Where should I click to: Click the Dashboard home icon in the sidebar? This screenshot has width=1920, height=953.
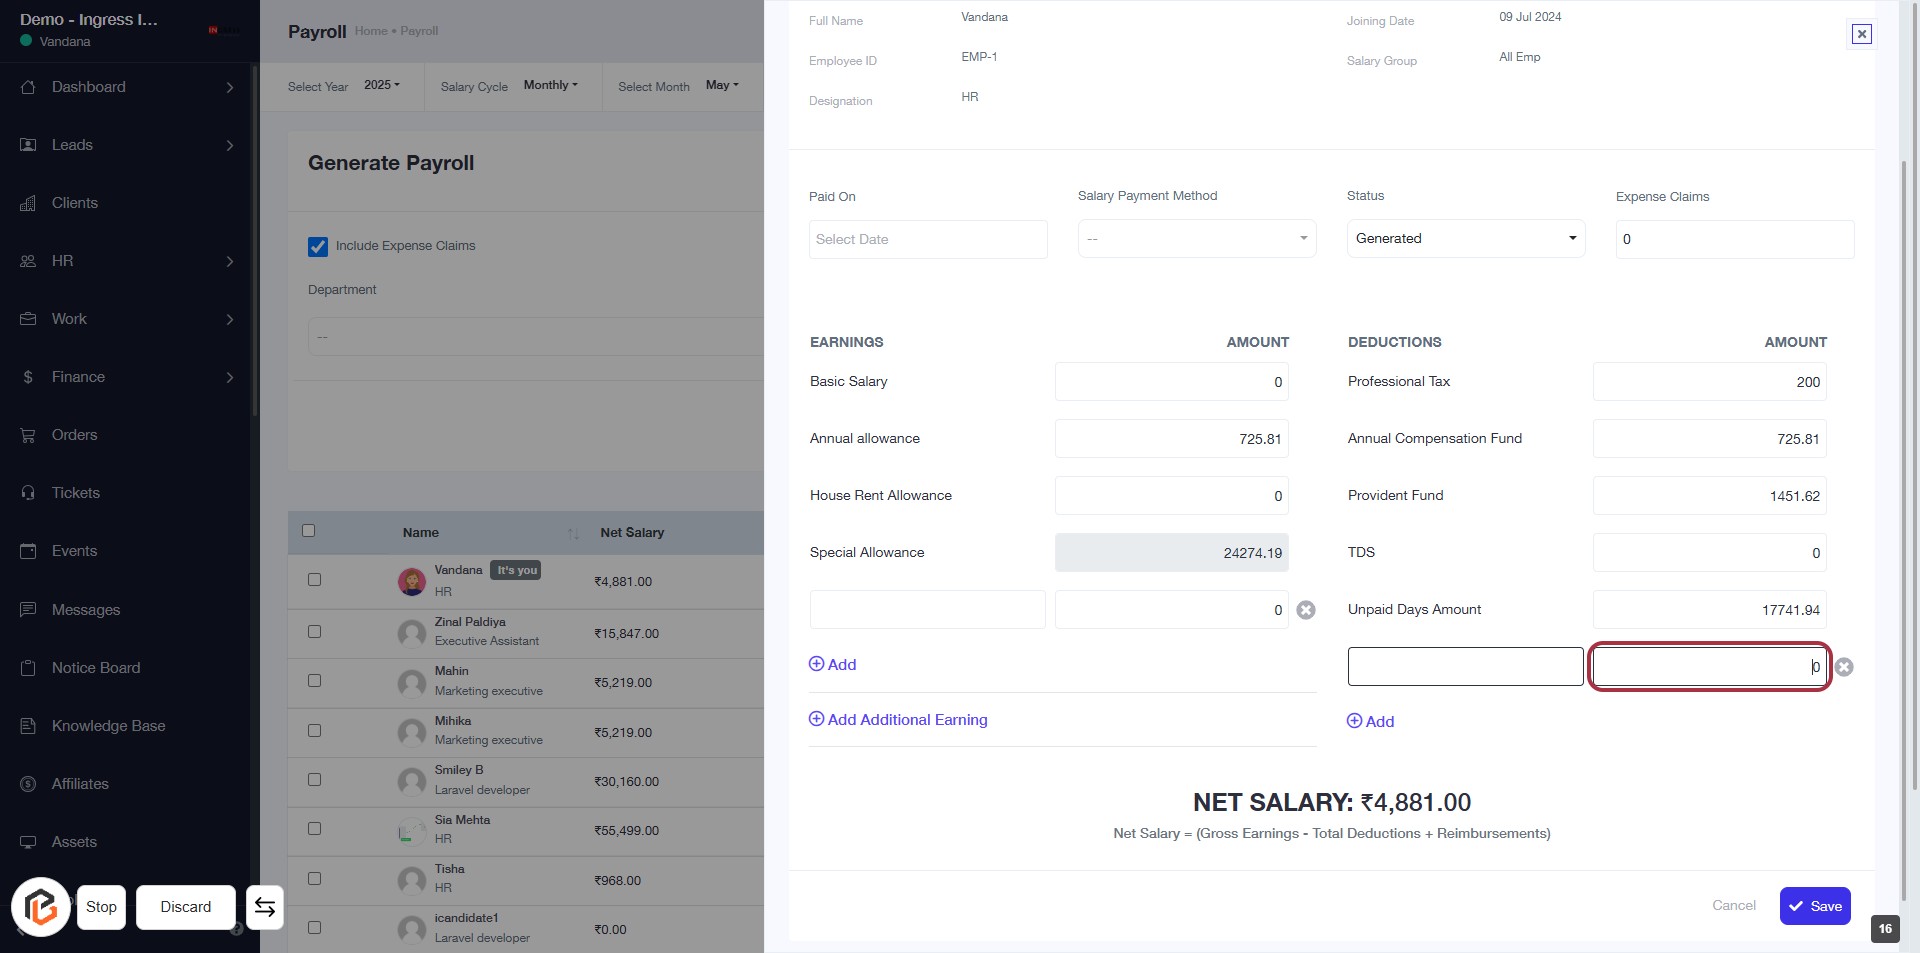[28, 87]
